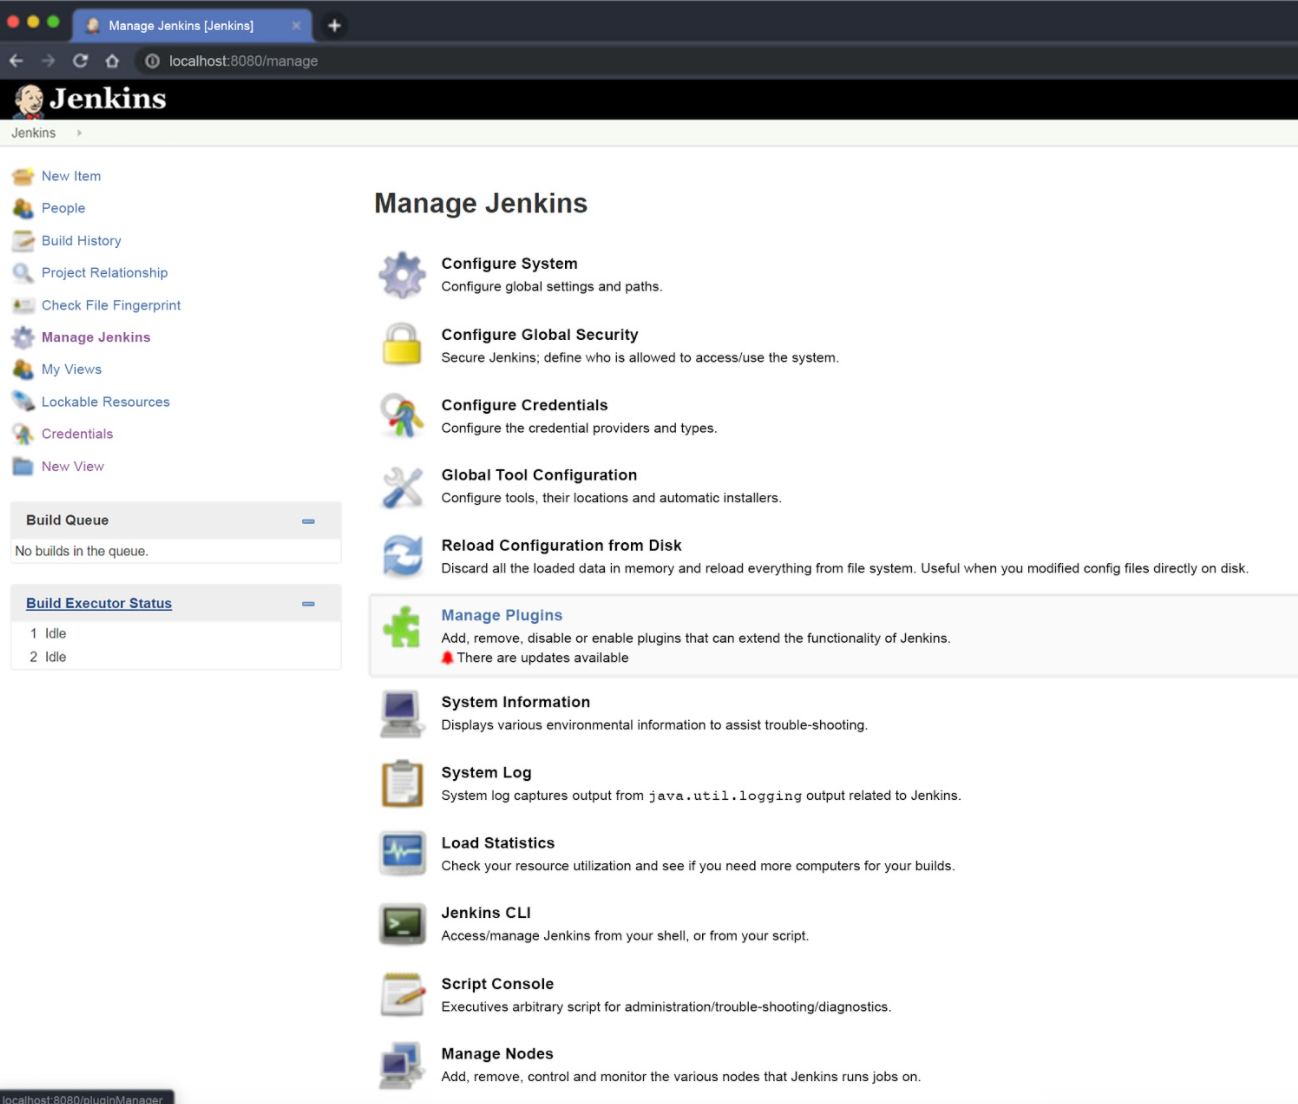Image resolution: width=1298 pixels, height=1104 pixels.
Task: Click the Configure Global Security padlock icon
Action: click(x=402, y=345)
